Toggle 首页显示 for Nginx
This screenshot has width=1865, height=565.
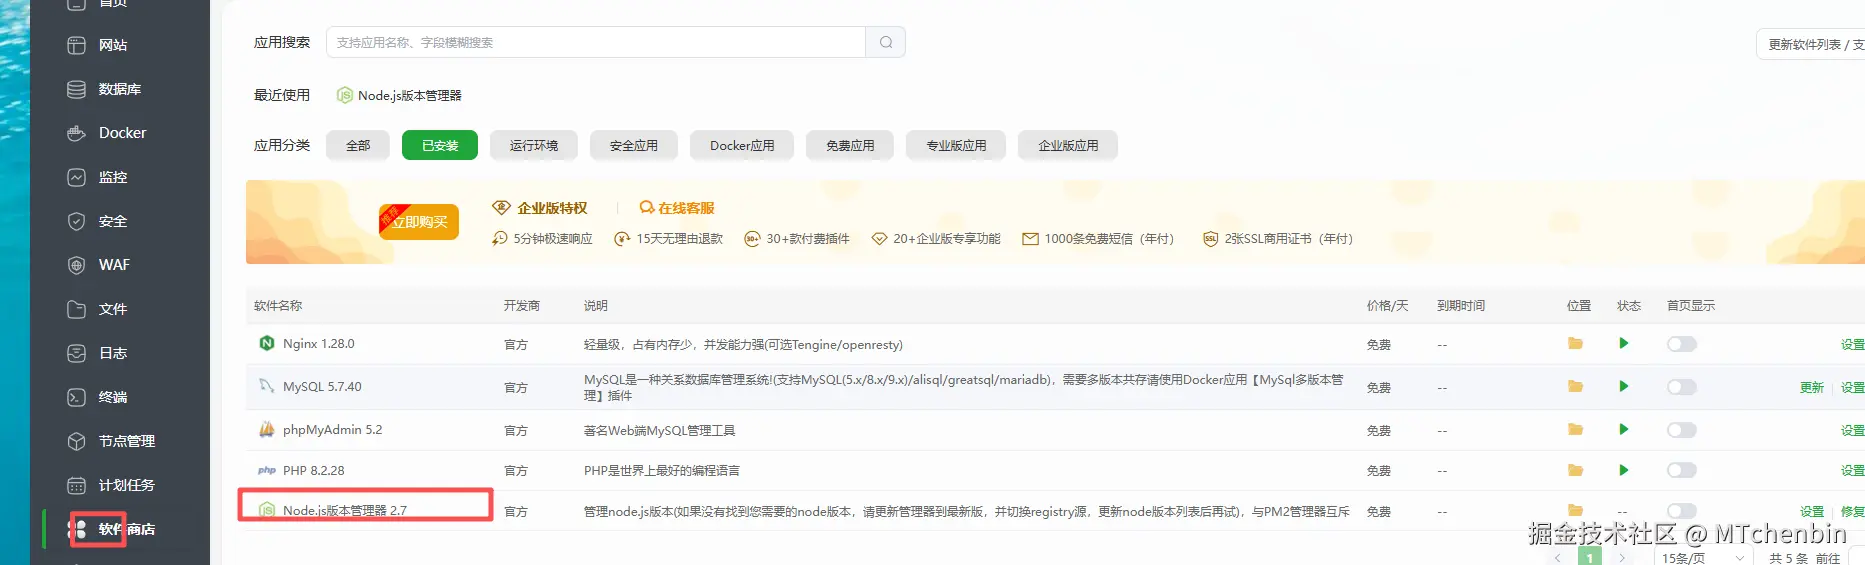tap(1682, 344)
